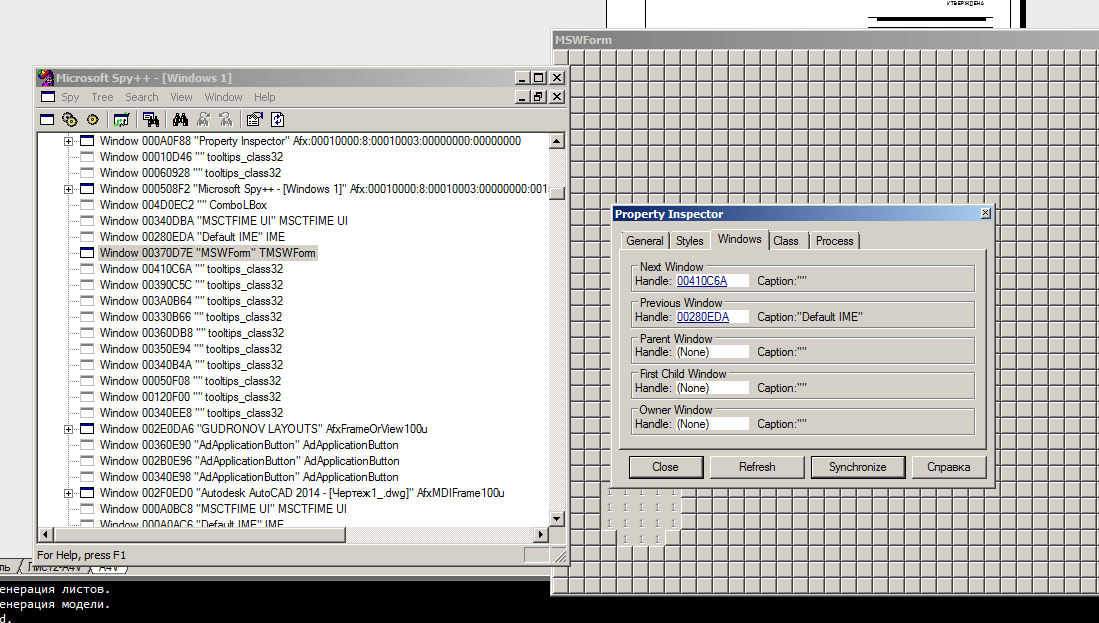The image size is (1099, 623).
Task: Switch to the Styles tab
Action: [689, 241]
